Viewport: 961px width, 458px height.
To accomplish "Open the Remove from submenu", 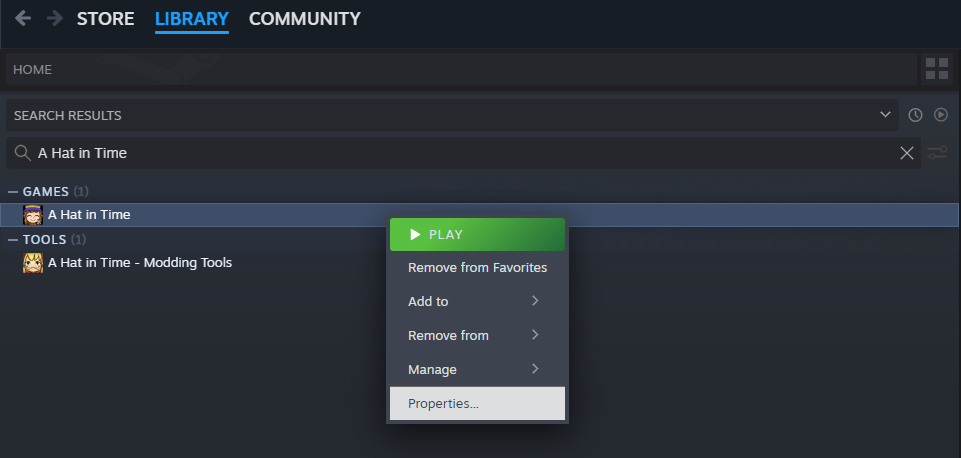I will click(x=477, y=335).
